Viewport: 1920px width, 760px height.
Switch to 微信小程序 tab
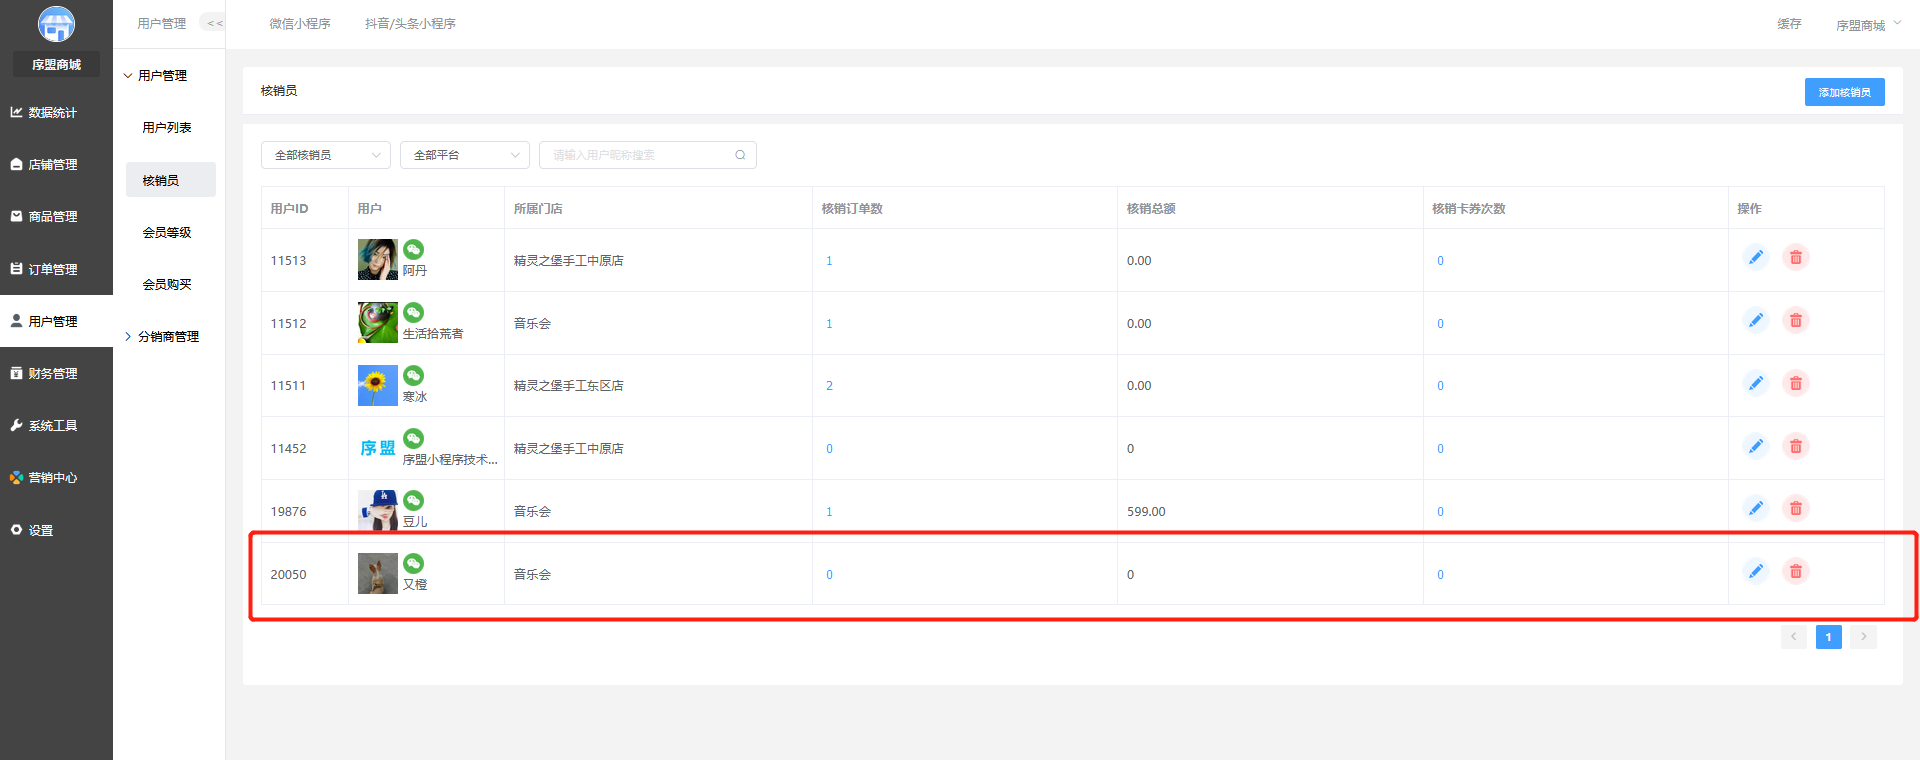click(x=300, y=24)
